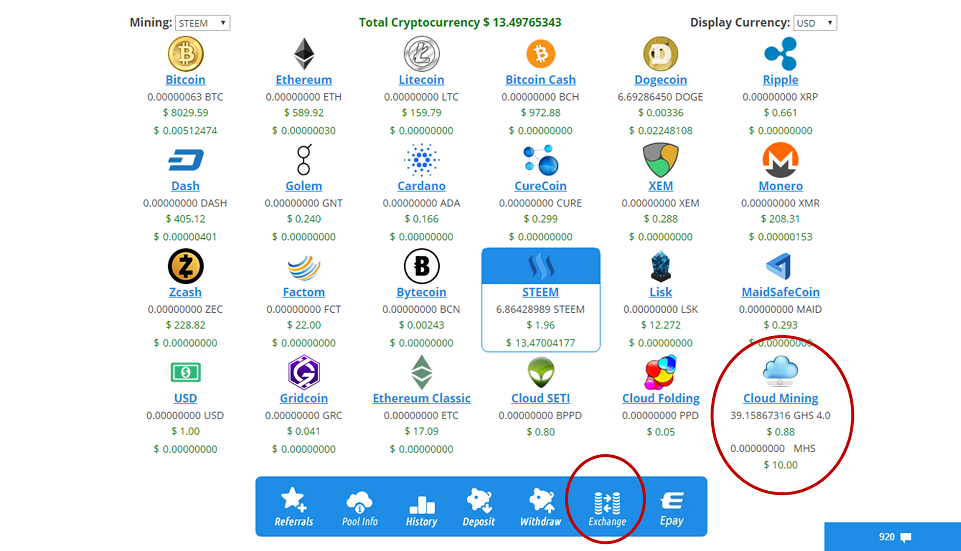Click the Cardano dotted icon
The image size is (961, 551).
[422, 160]
